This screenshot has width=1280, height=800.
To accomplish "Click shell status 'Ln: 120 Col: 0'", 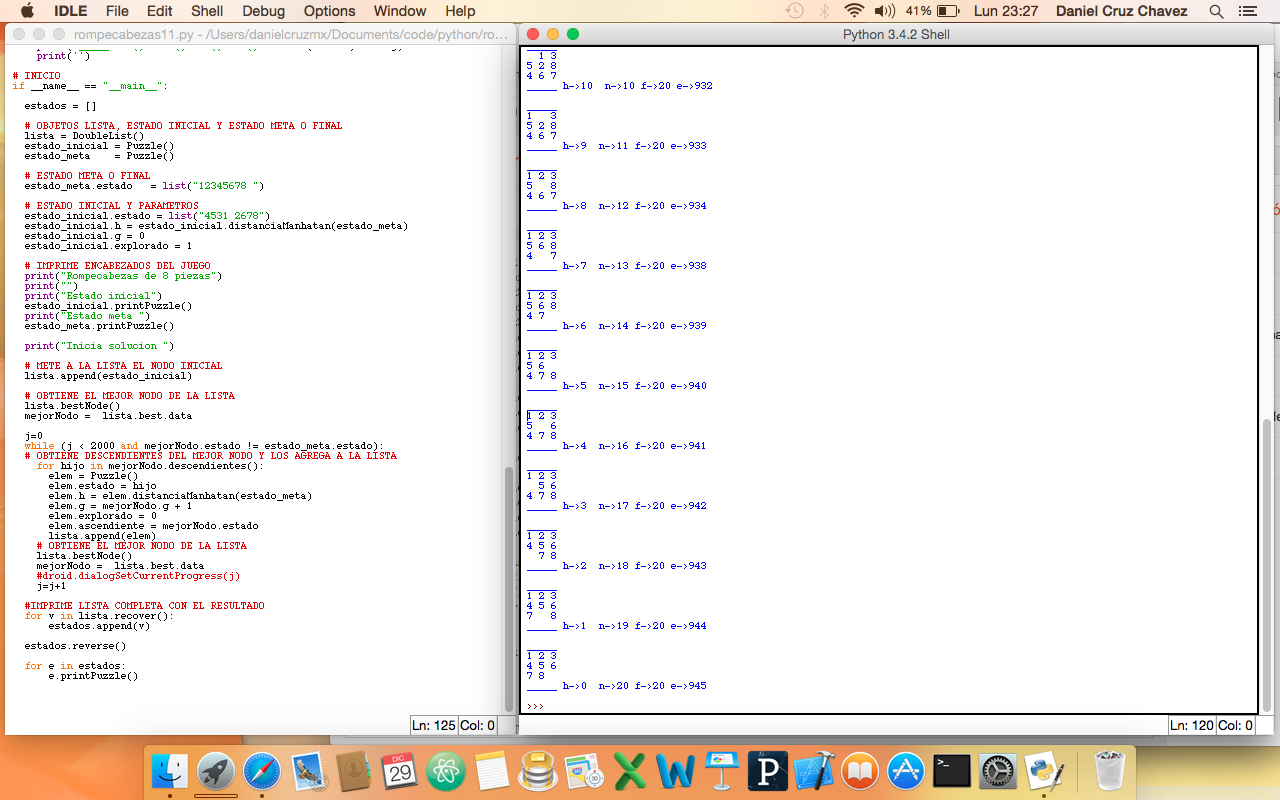I will click(x=1212, y=726).
